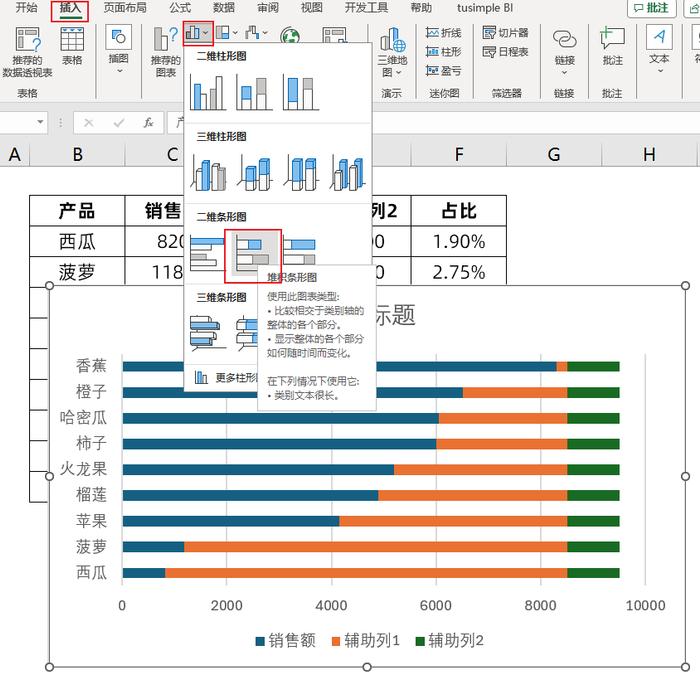The height and width of the screenshot is (675, 700).
Task: Open the 插图 illustrations dropdown
Action: [x=118, y=49]
